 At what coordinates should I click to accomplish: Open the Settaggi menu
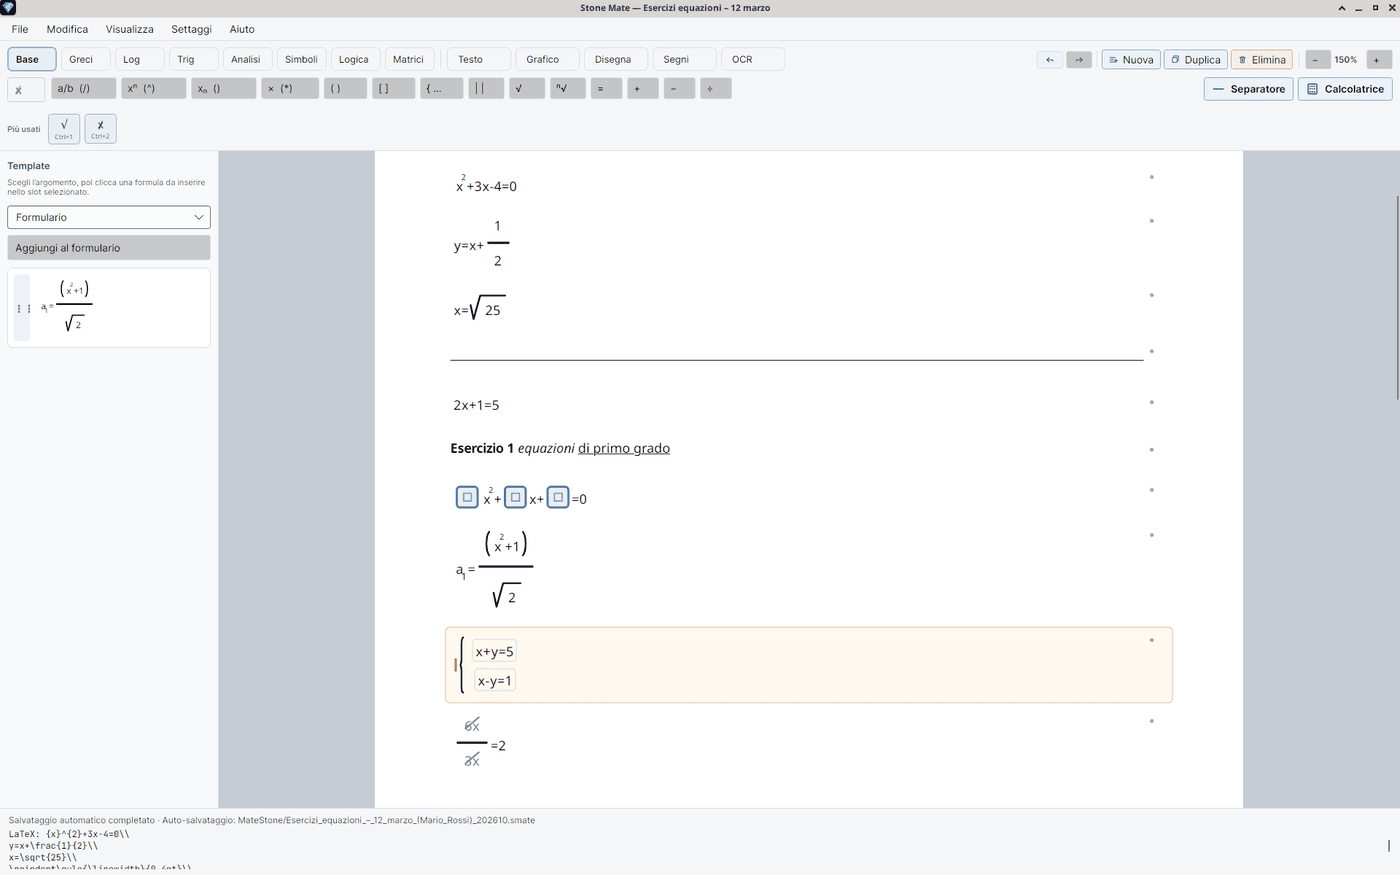click(191, 29)
